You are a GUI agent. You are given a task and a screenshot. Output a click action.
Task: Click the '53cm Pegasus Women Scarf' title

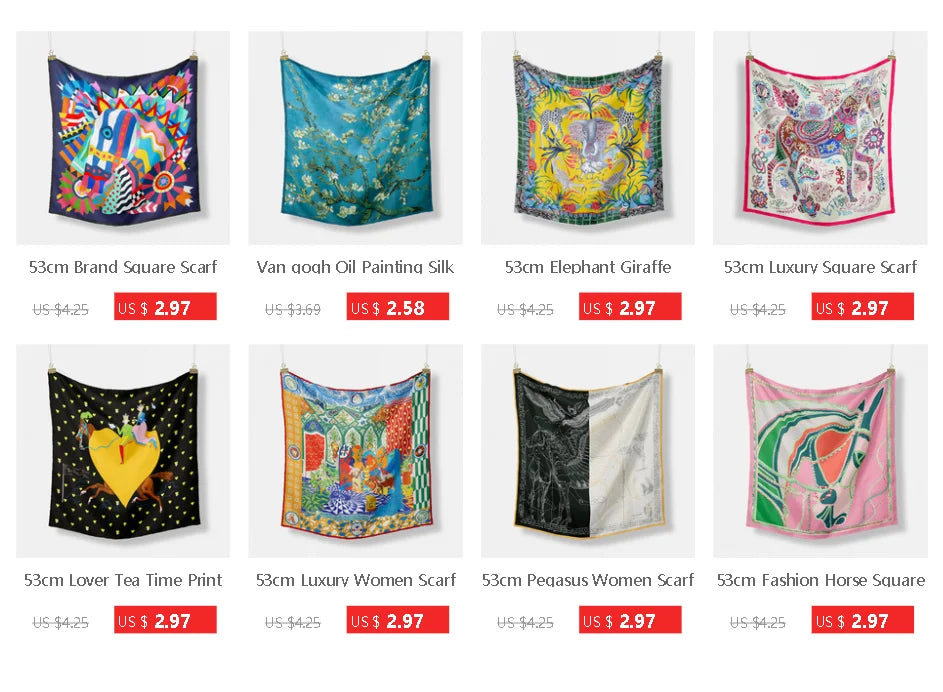pos(588,580)
